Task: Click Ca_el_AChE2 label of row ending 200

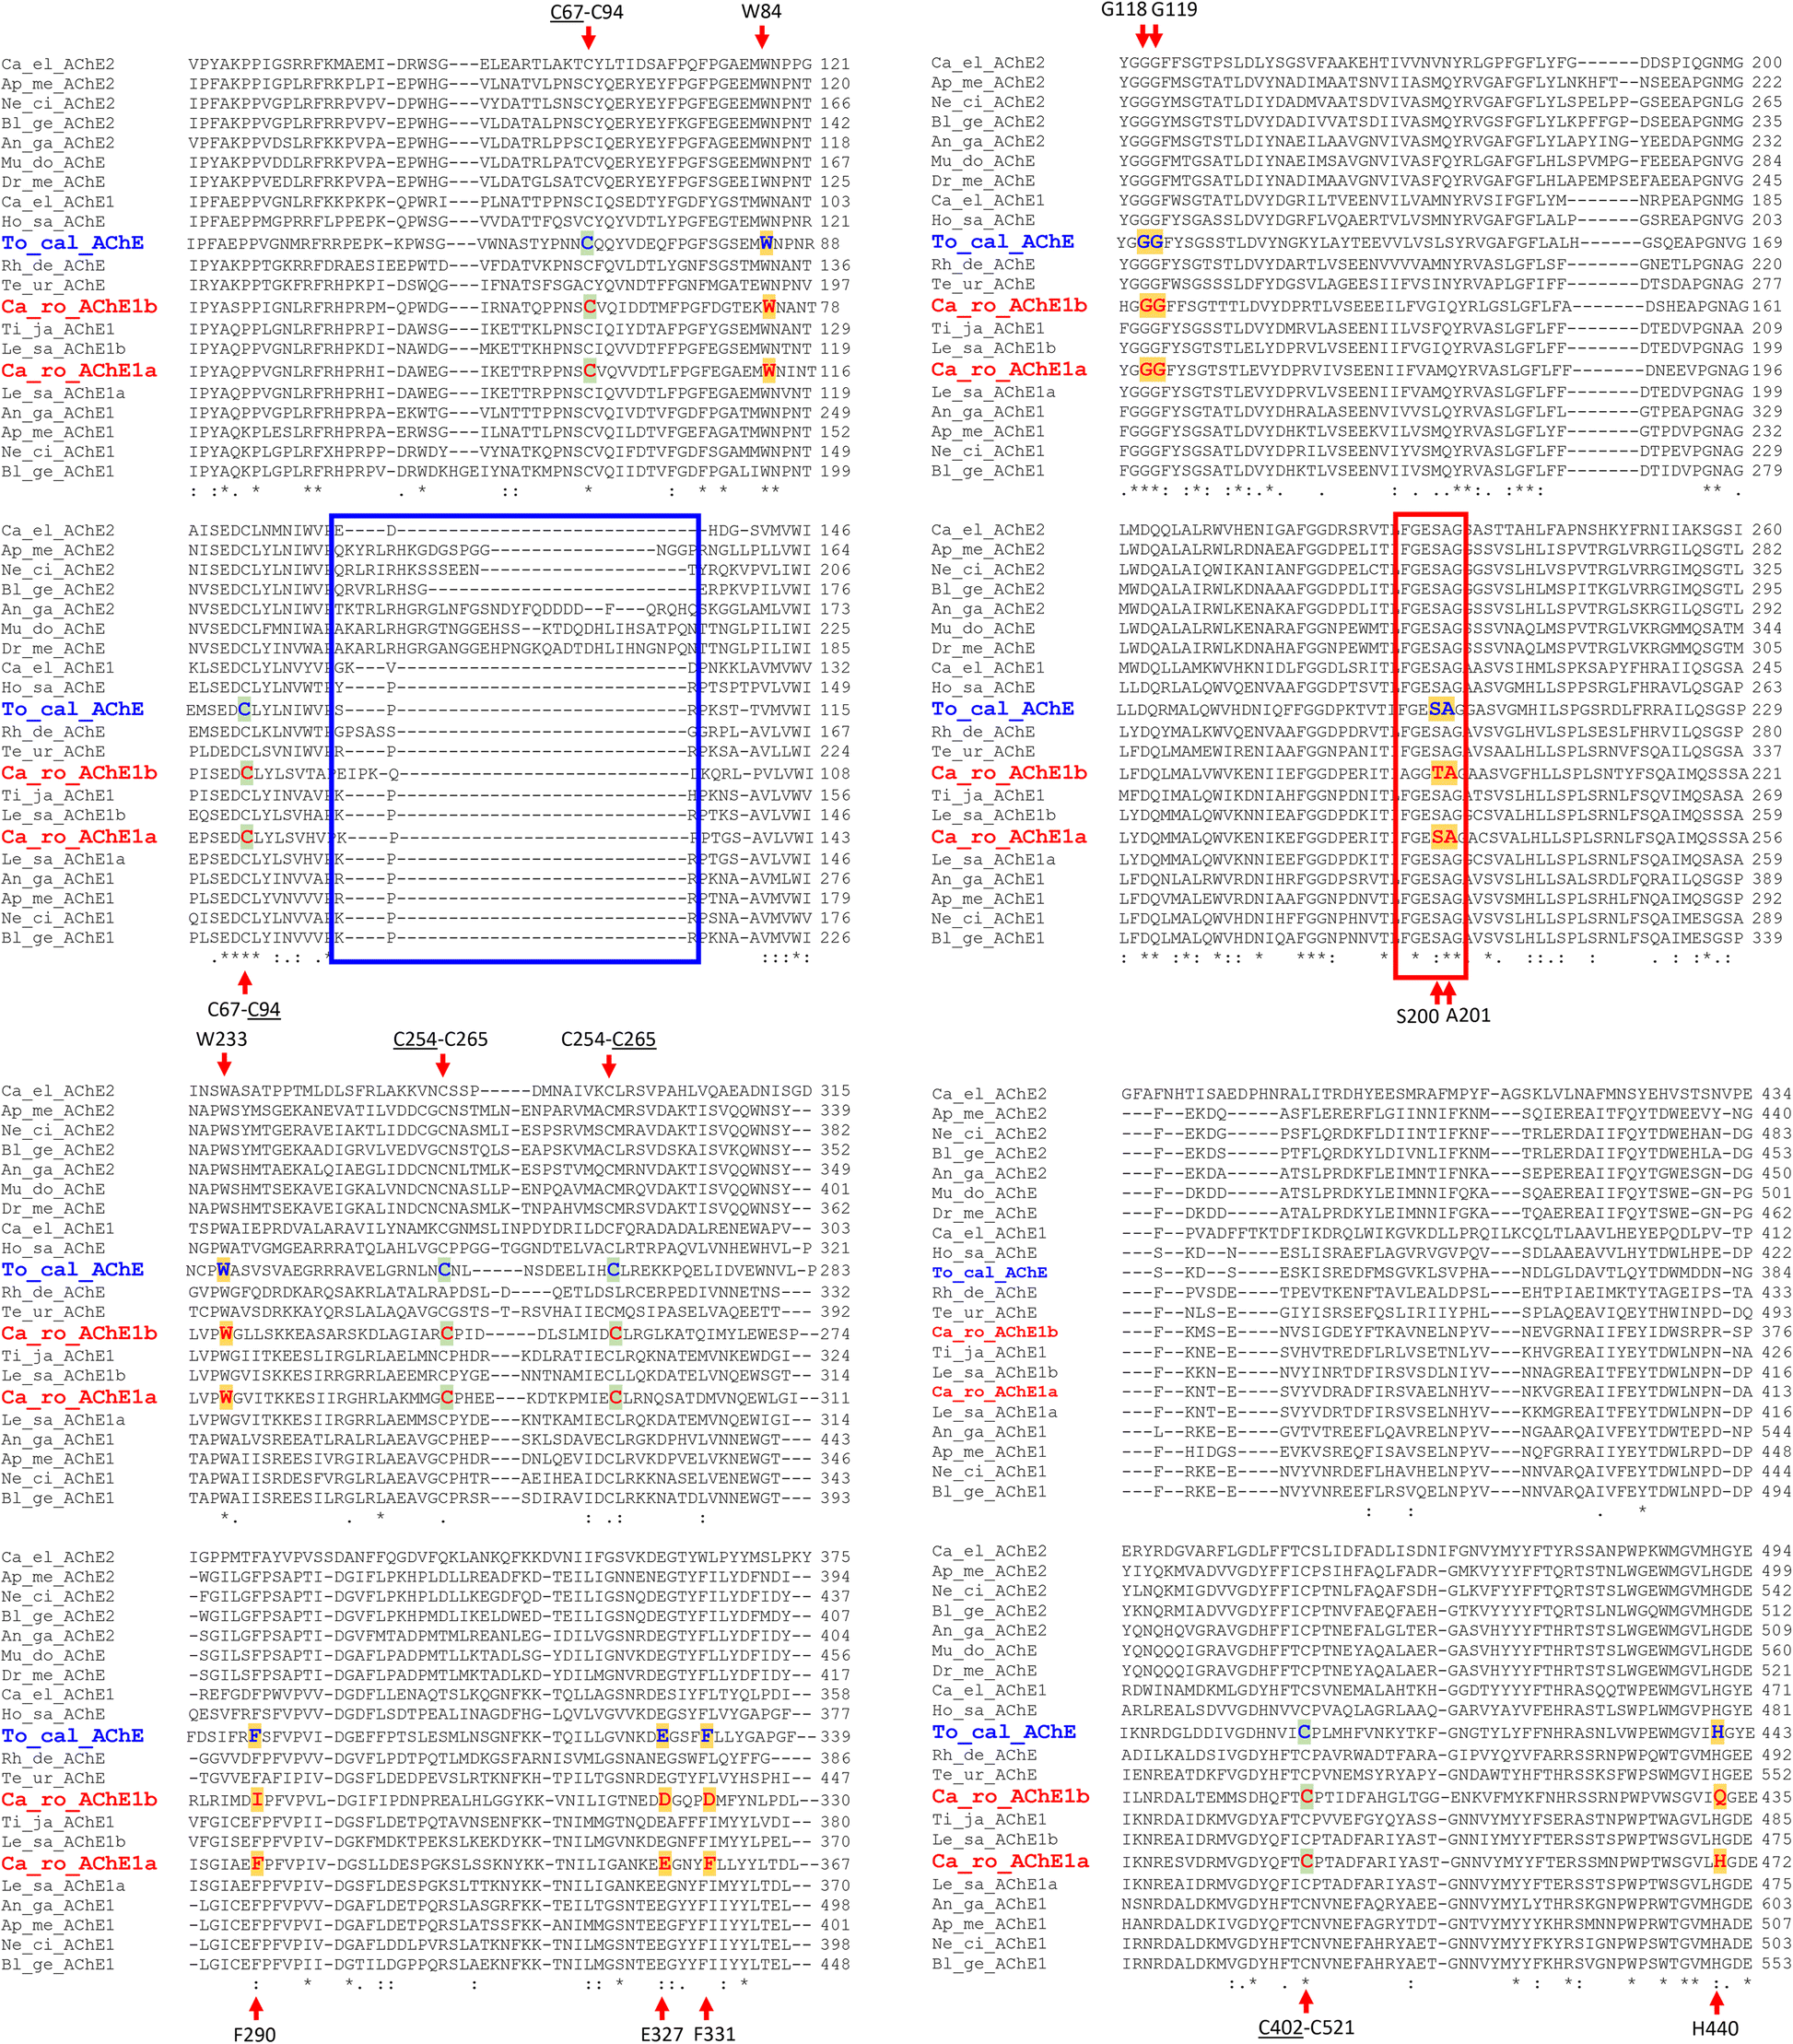Action: (988, 63)
